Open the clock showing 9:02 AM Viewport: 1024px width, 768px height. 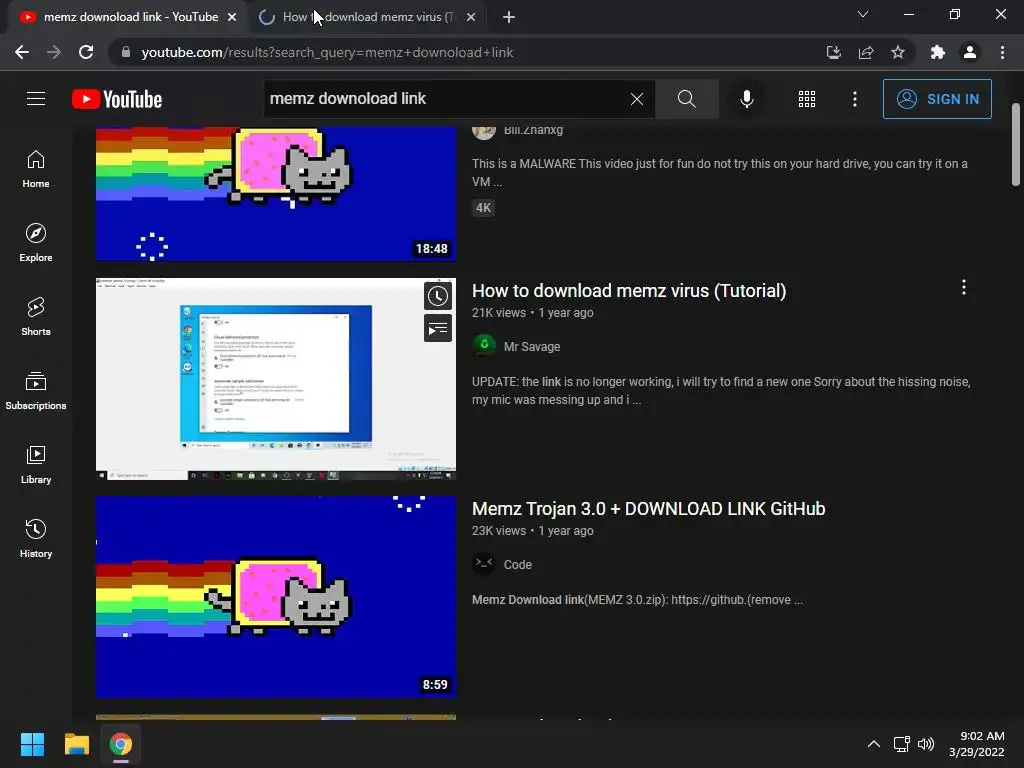(x=977, y=744)
